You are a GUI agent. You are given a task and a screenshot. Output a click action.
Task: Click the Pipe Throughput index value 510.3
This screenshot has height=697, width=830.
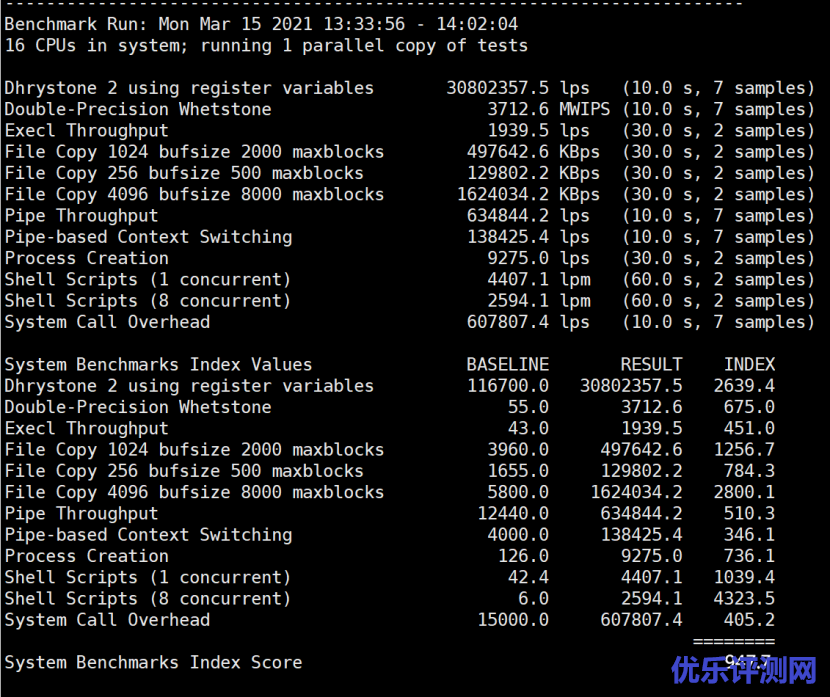pyautogui.click(x=749, y=514)
